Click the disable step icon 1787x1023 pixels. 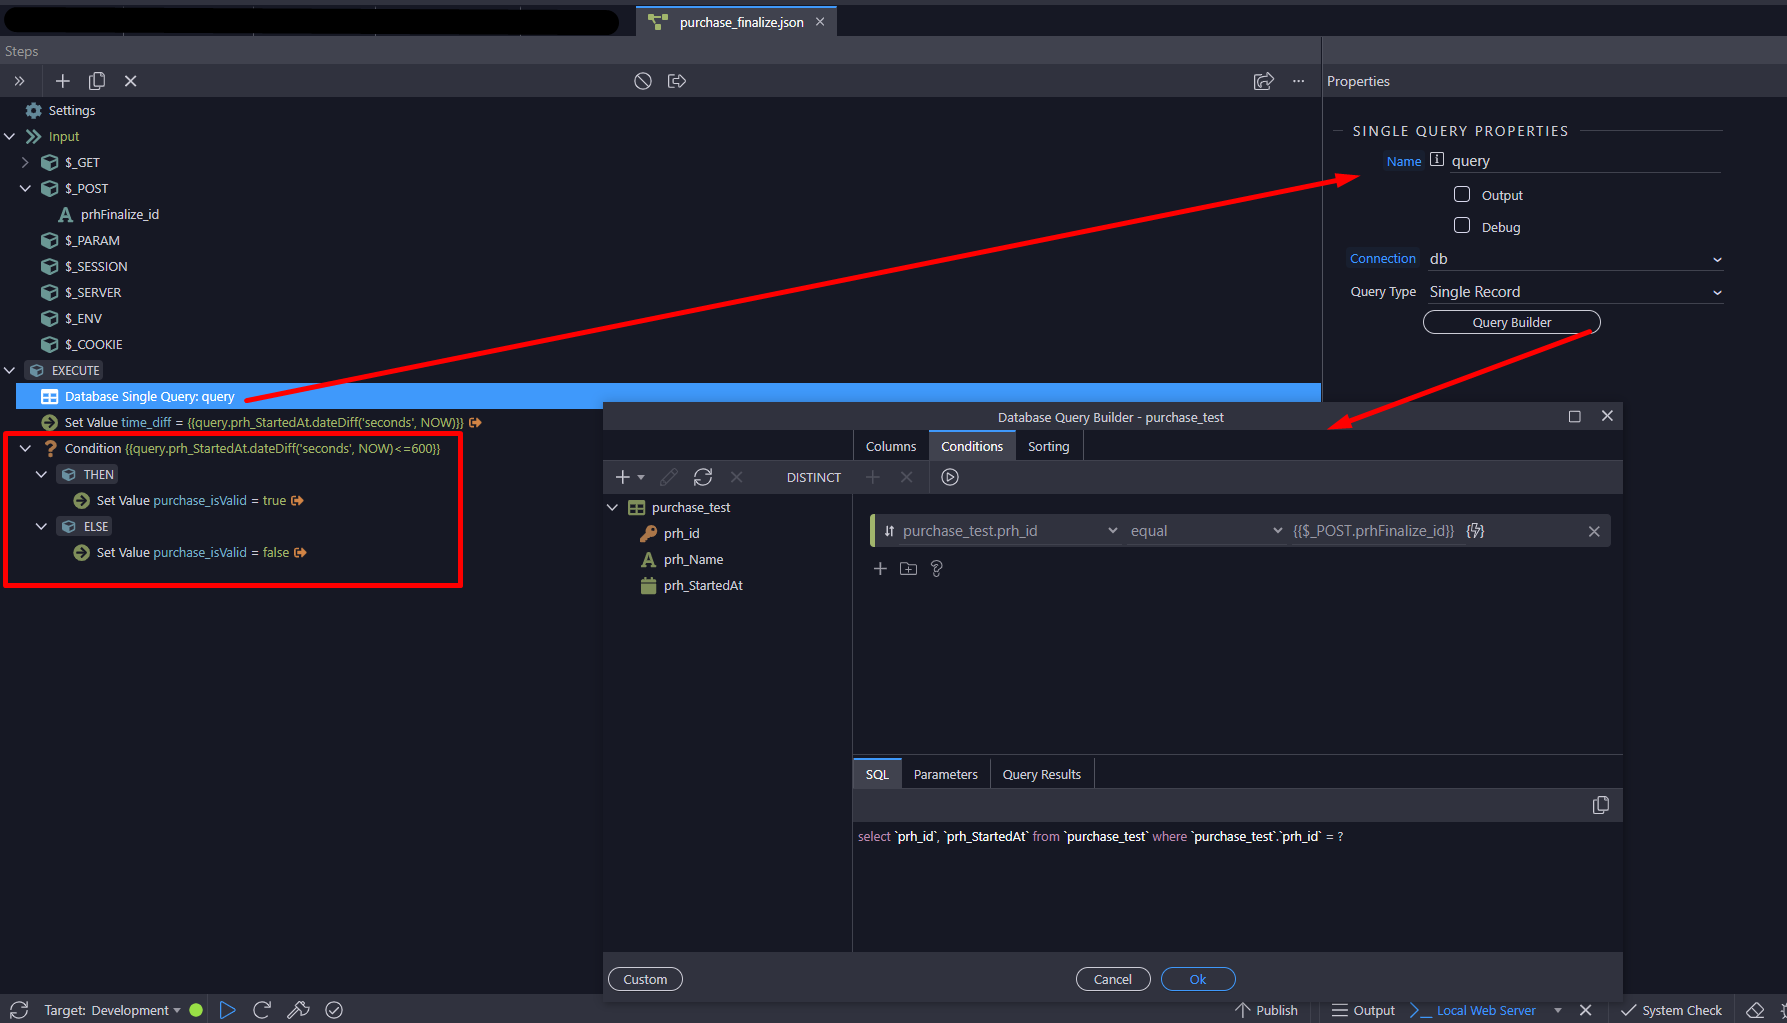643,81
